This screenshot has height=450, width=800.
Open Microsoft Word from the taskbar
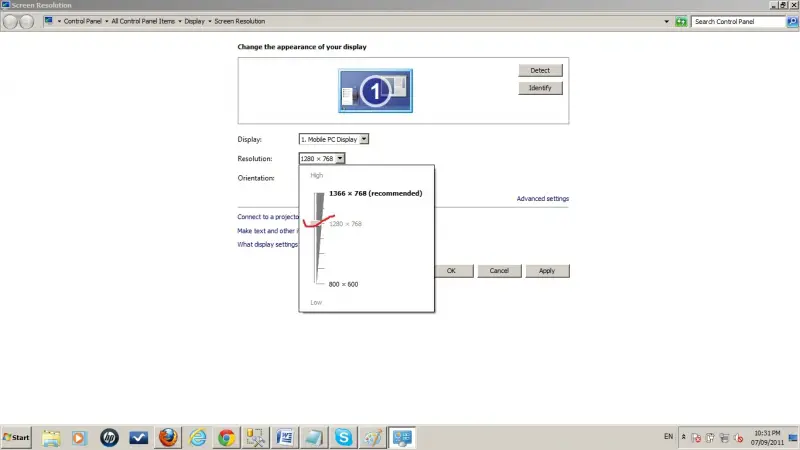(x=285, y=438)
